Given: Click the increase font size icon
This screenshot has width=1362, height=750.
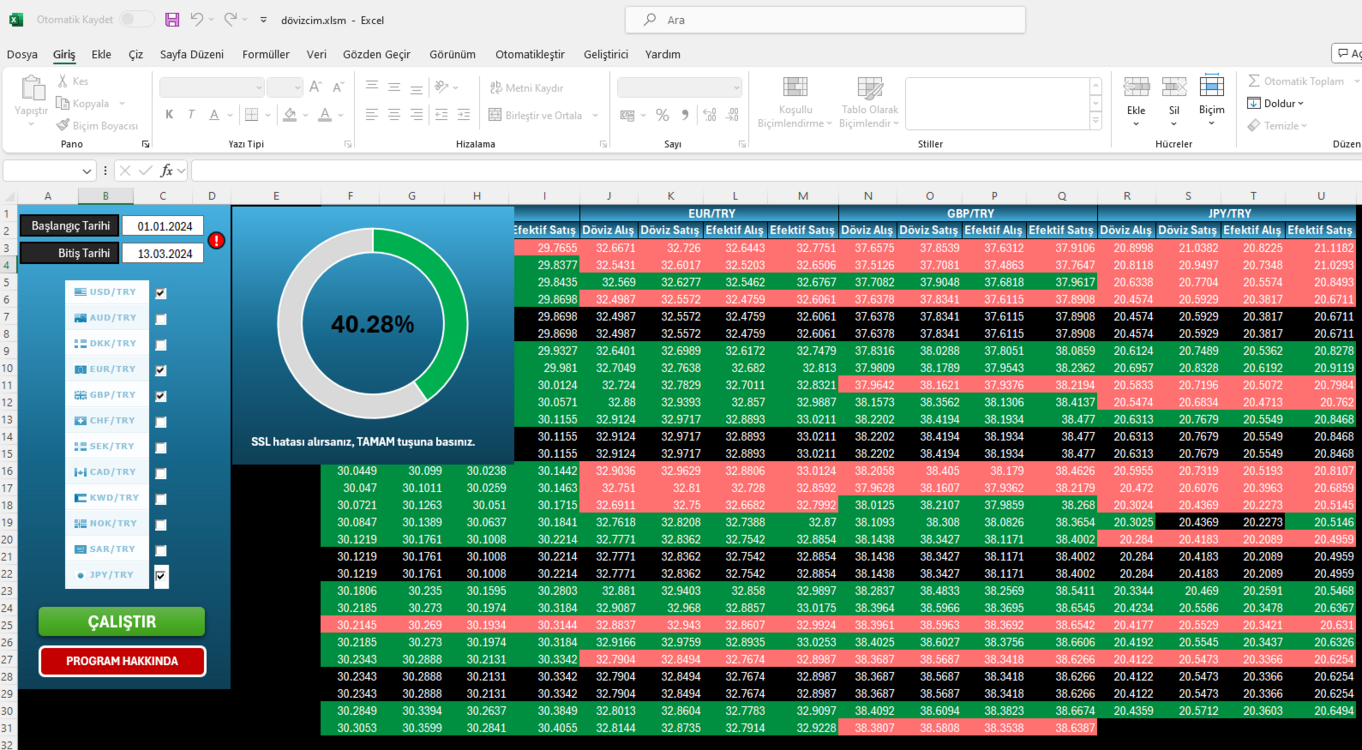Looking at the screenshot, I should click(317, 87).
